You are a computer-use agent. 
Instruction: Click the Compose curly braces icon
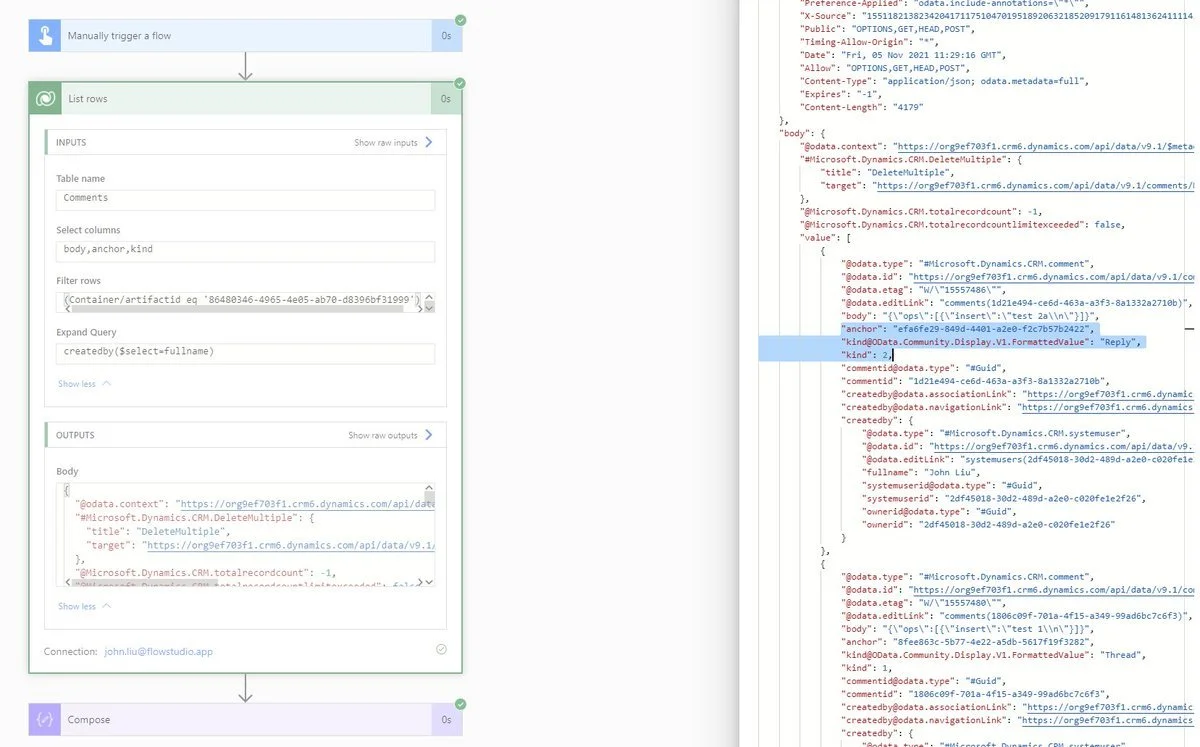pyautogui.click(x=45, y=719)
